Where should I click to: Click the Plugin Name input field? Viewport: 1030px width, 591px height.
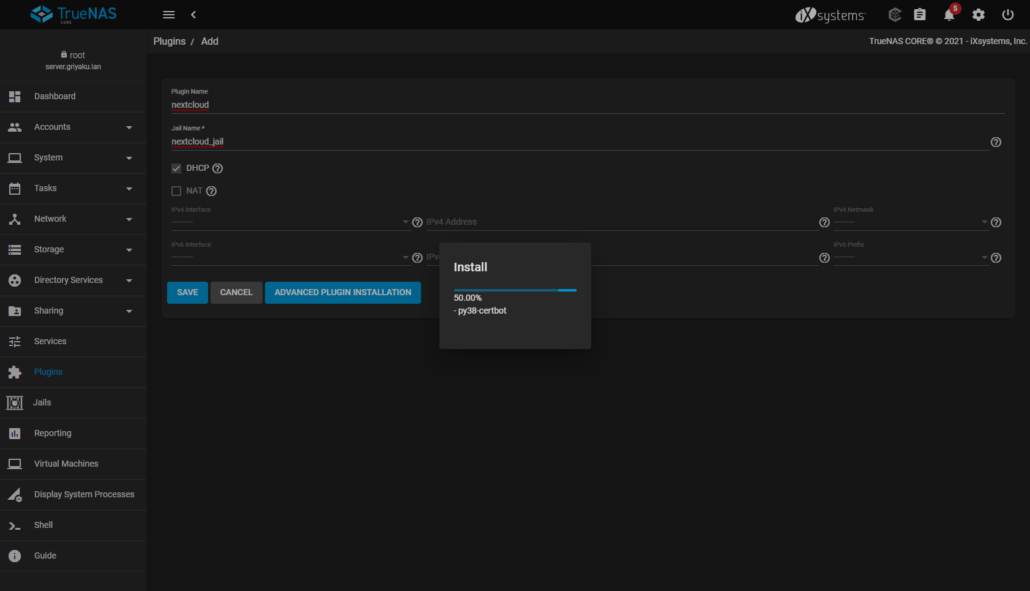[x=585, y=104]
